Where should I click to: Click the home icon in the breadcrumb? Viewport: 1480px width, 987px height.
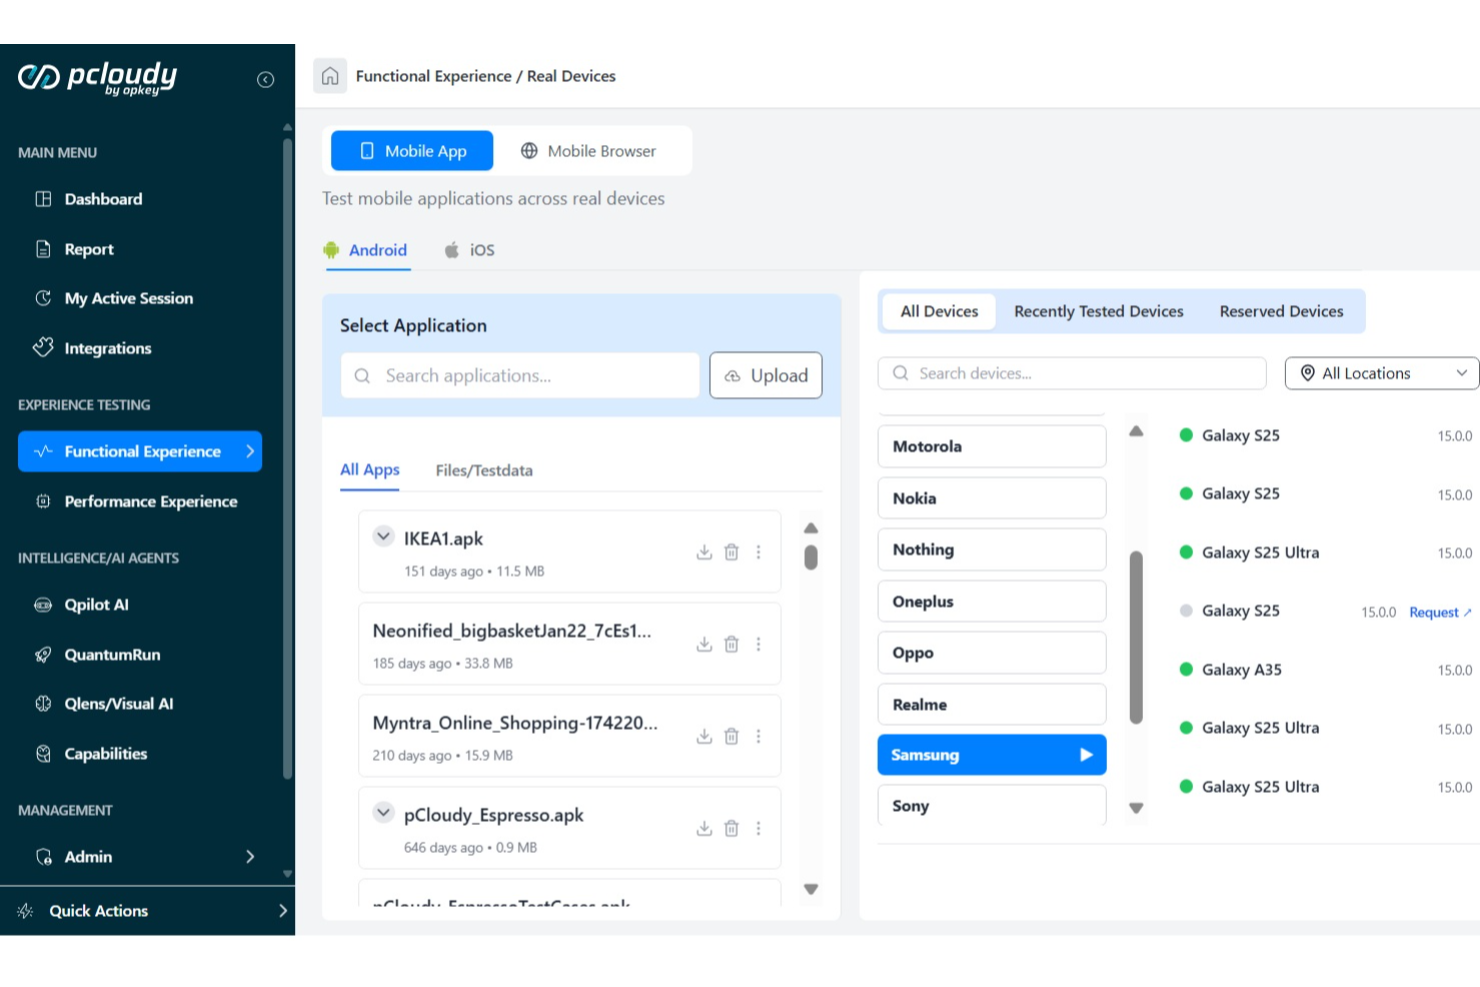(330, 76)
